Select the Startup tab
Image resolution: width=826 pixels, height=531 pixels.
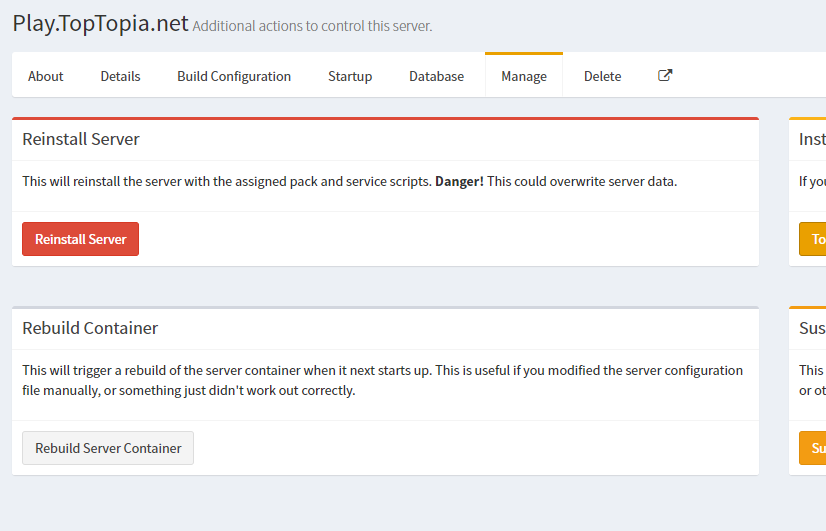tap(350, 76)
